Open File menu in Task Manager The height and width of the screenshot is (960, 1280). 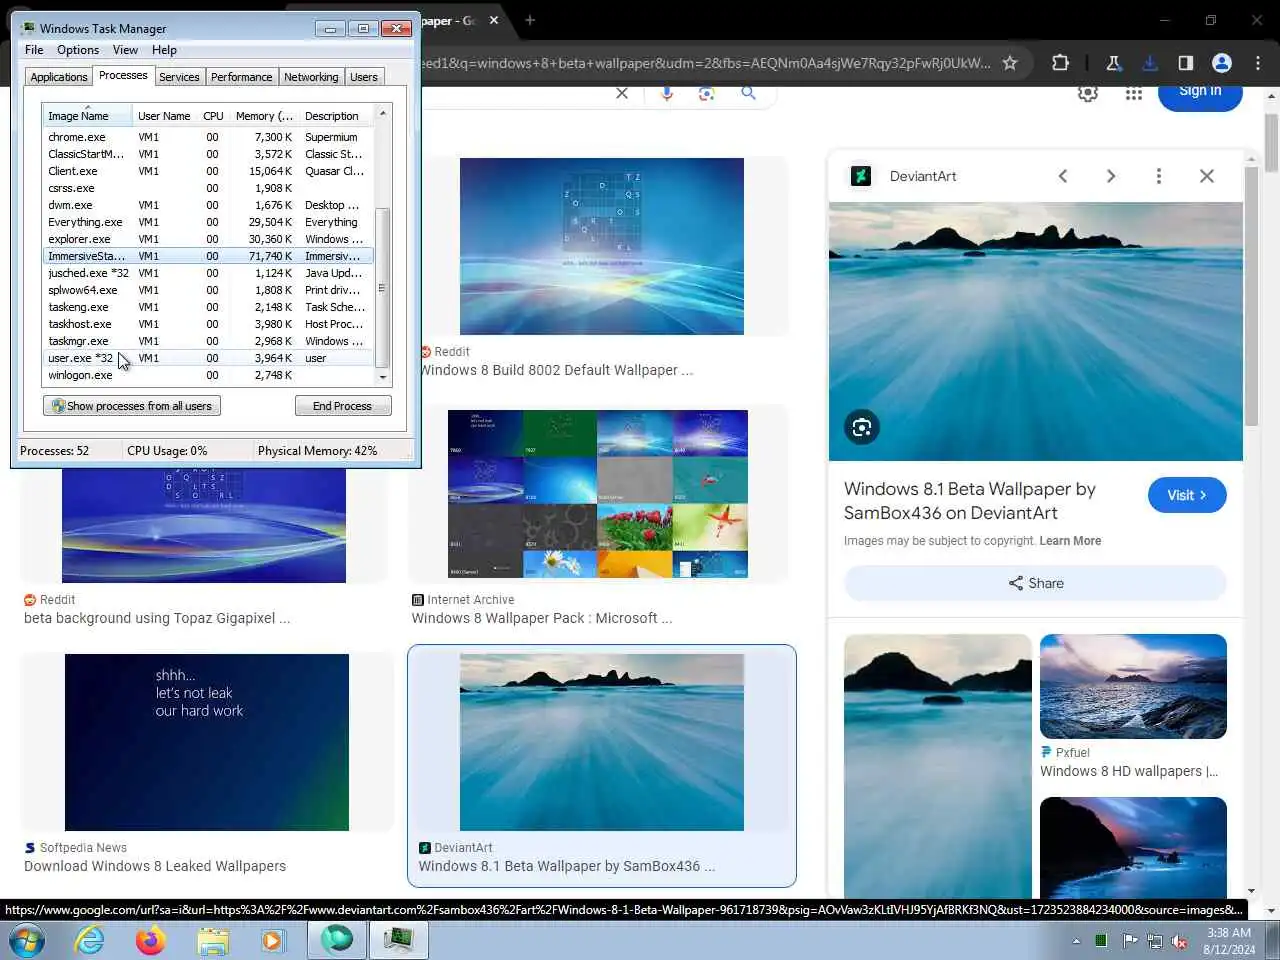(x=34, y=50)
